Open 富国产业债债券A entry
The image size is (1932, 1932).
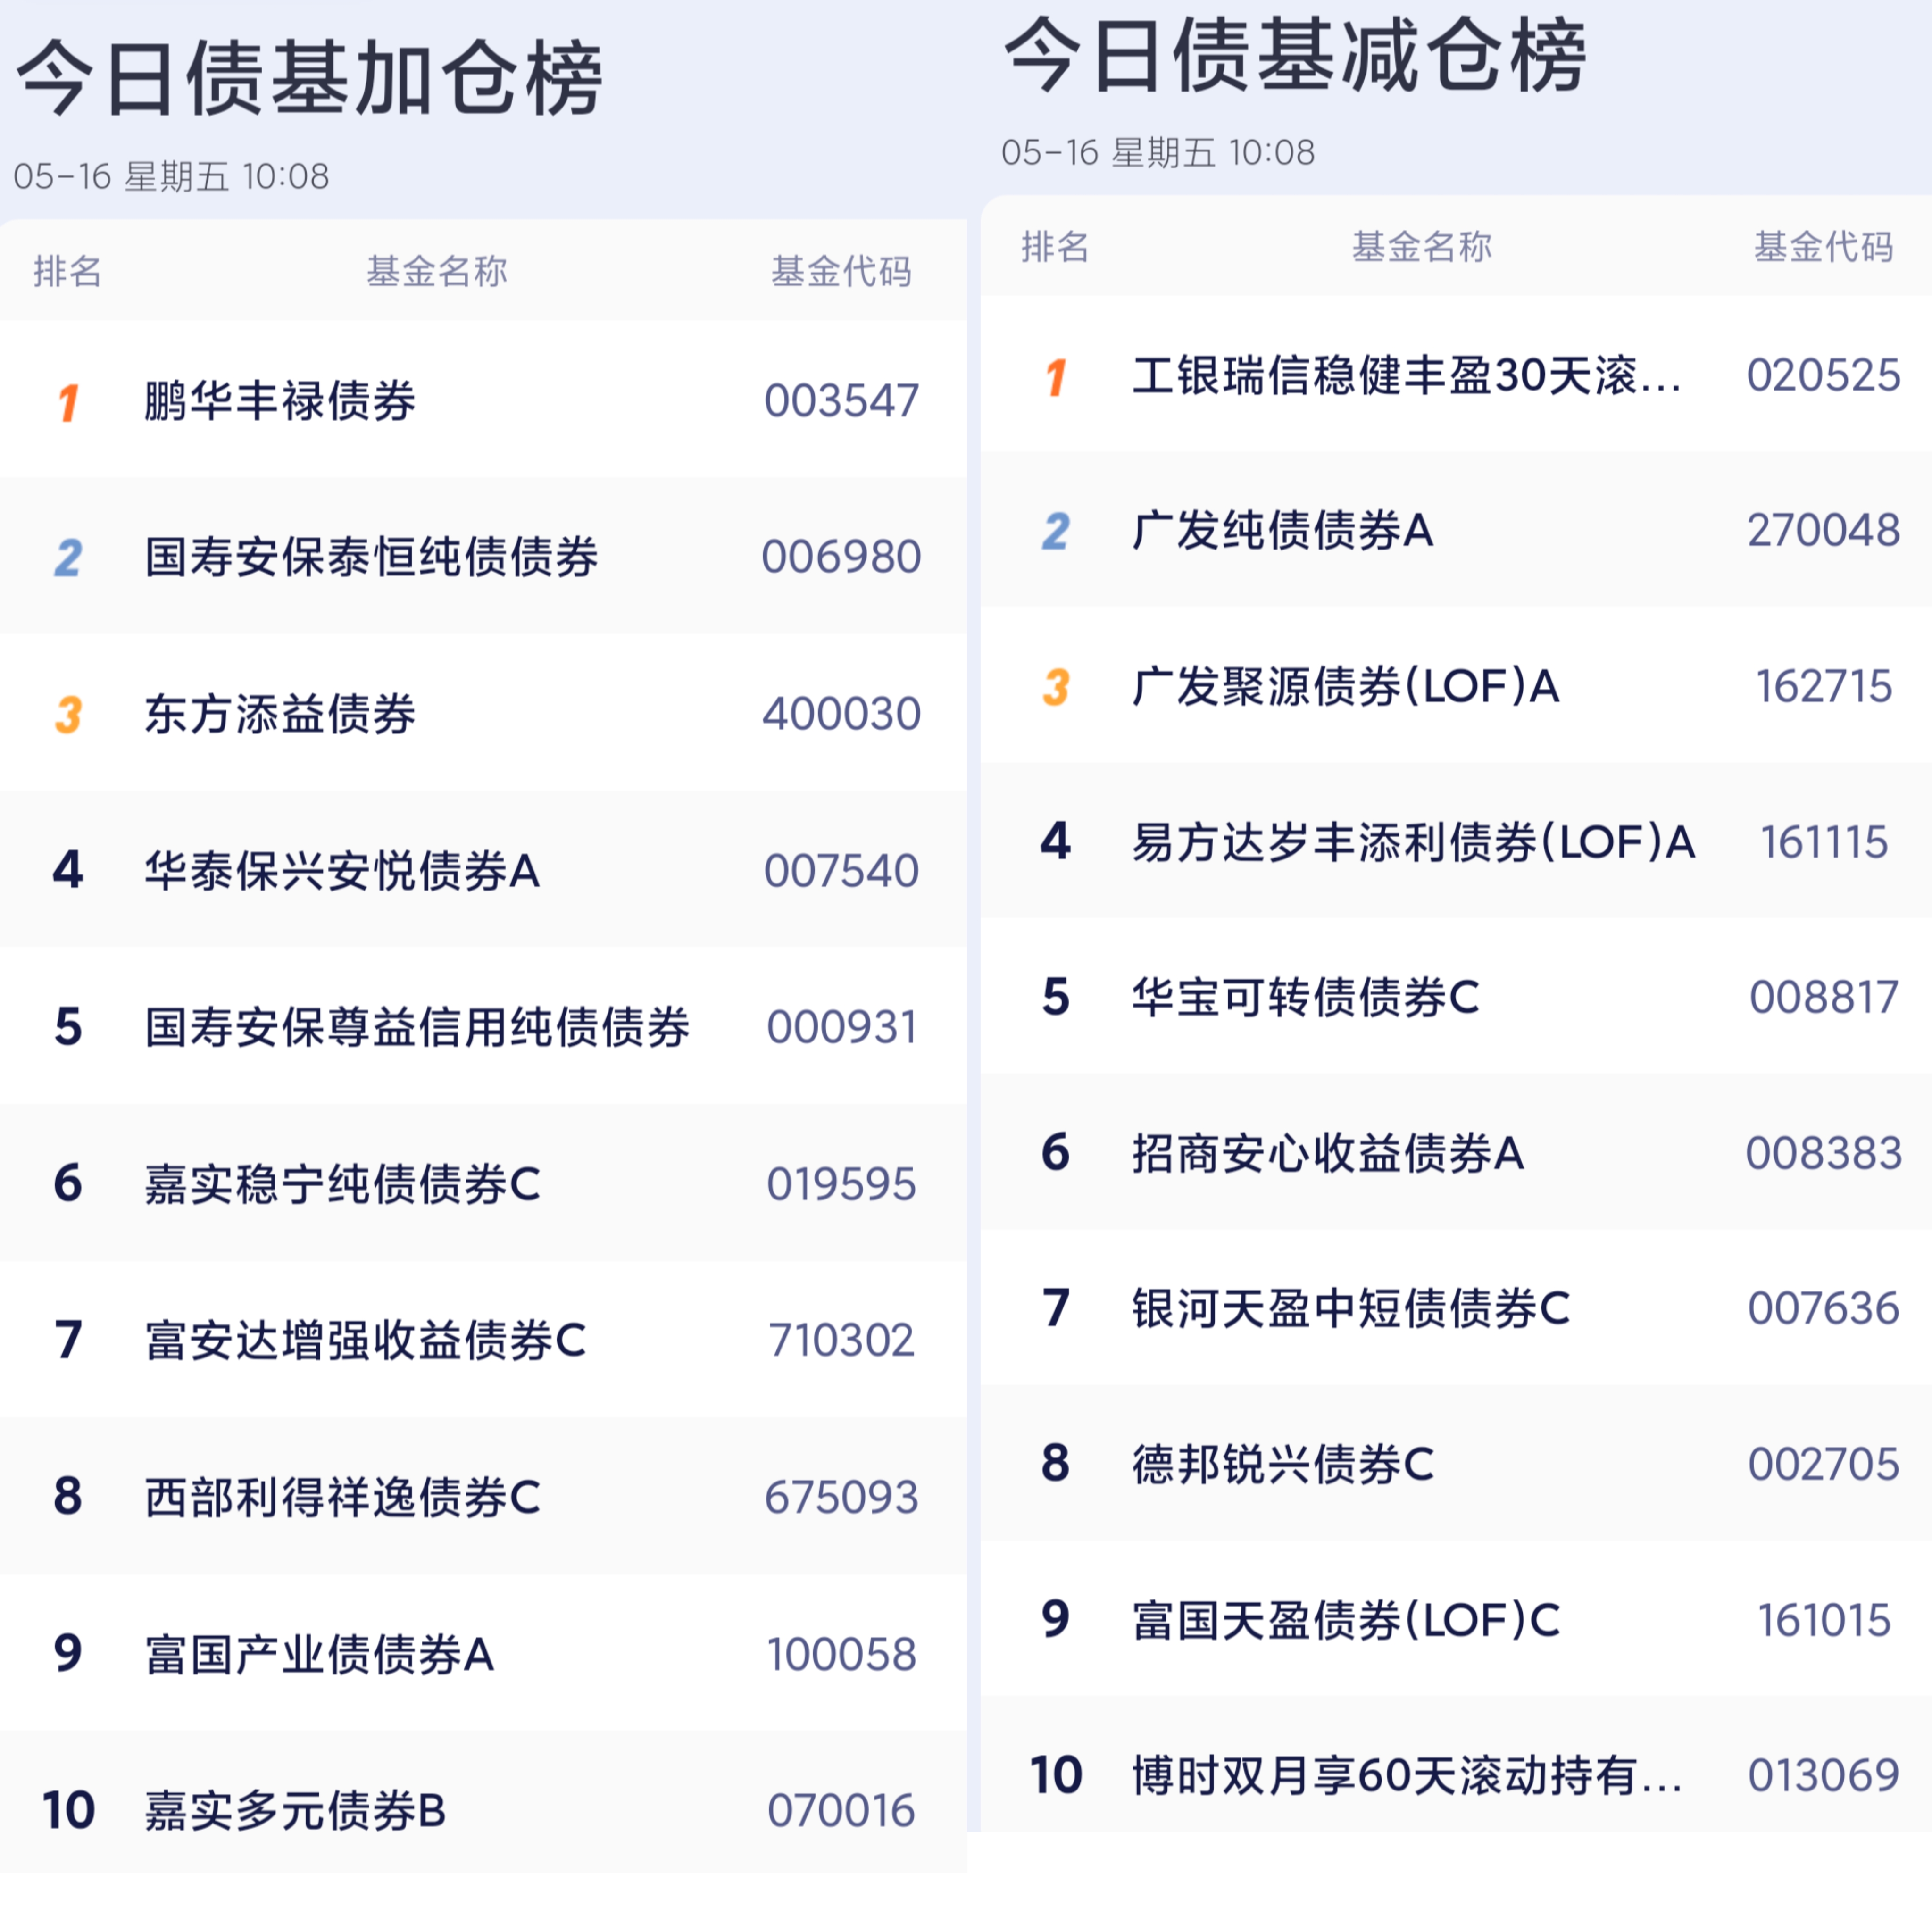pyautogui.click(x=319, y=1654)
